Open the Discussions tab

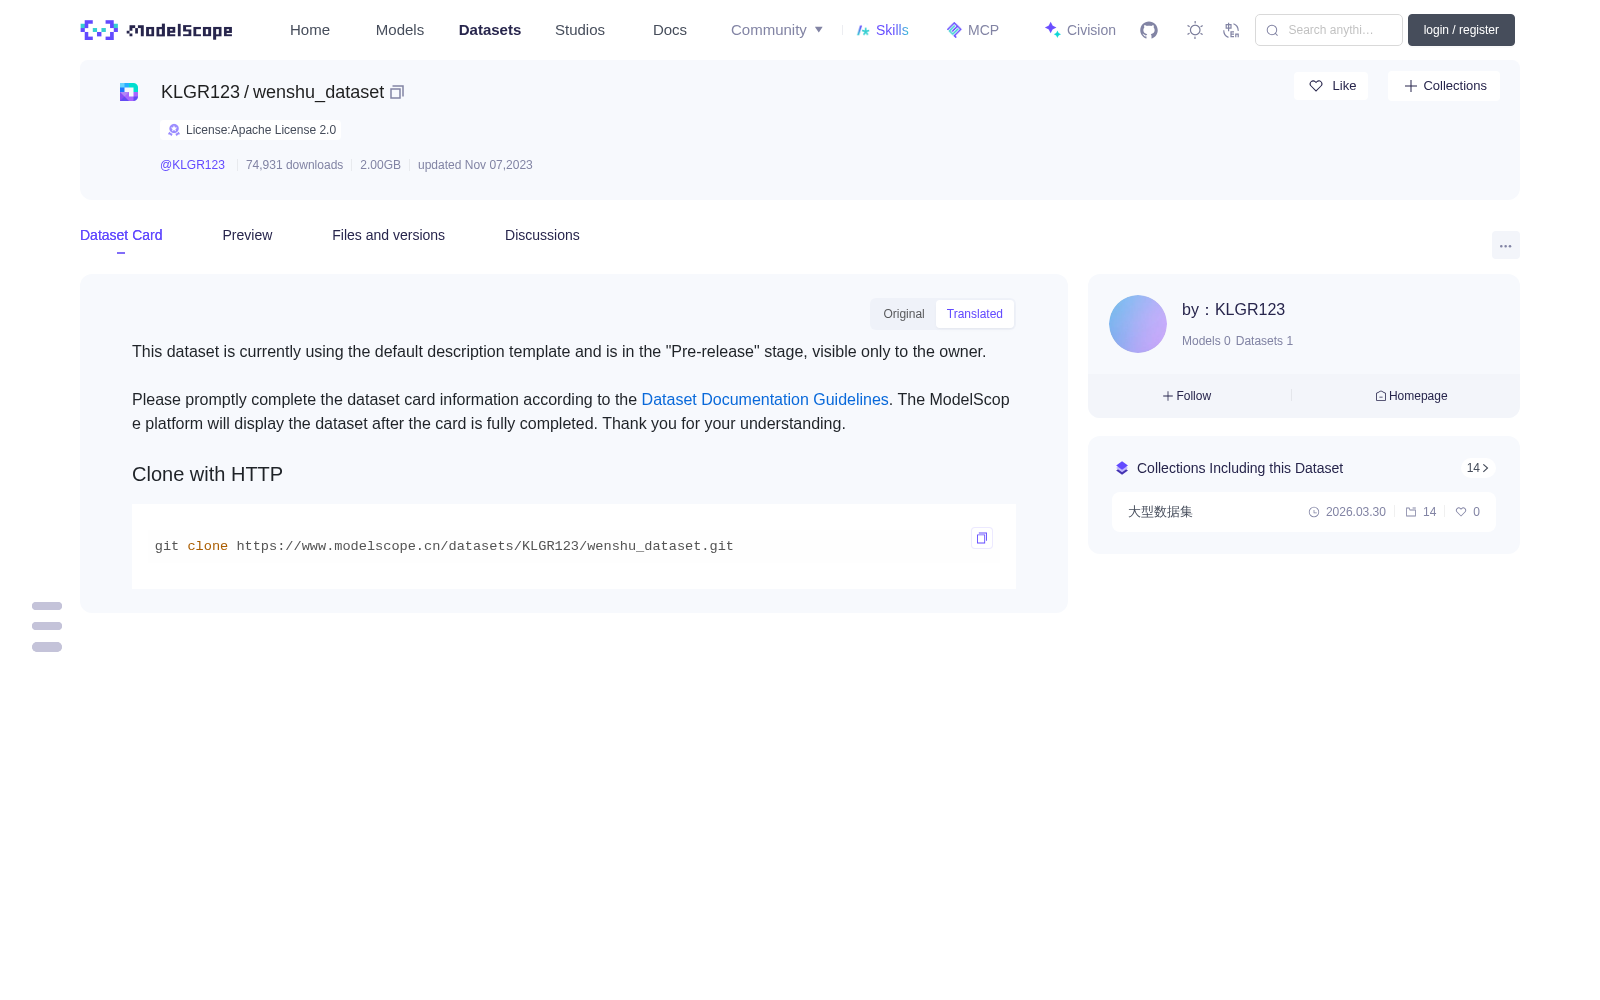(x=542, y=235)
